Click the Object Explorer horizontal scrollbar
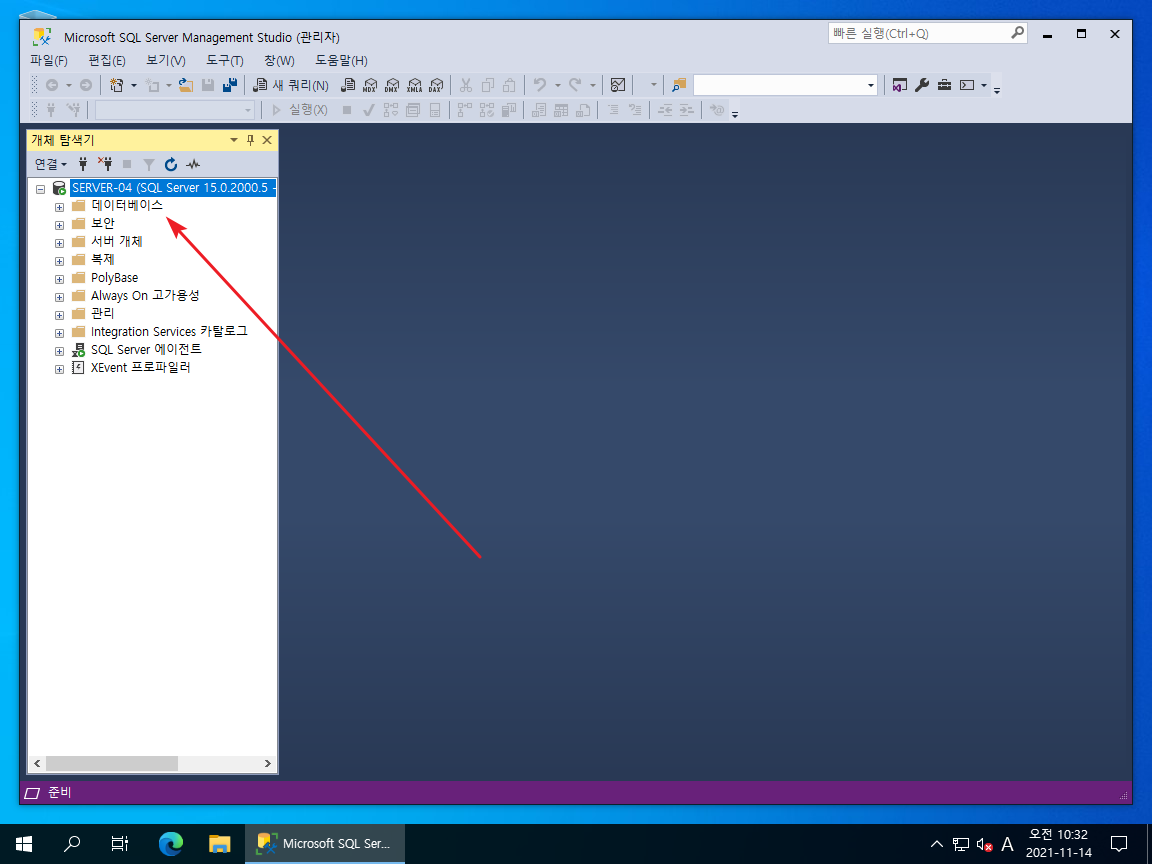 [x=112, y=763]
